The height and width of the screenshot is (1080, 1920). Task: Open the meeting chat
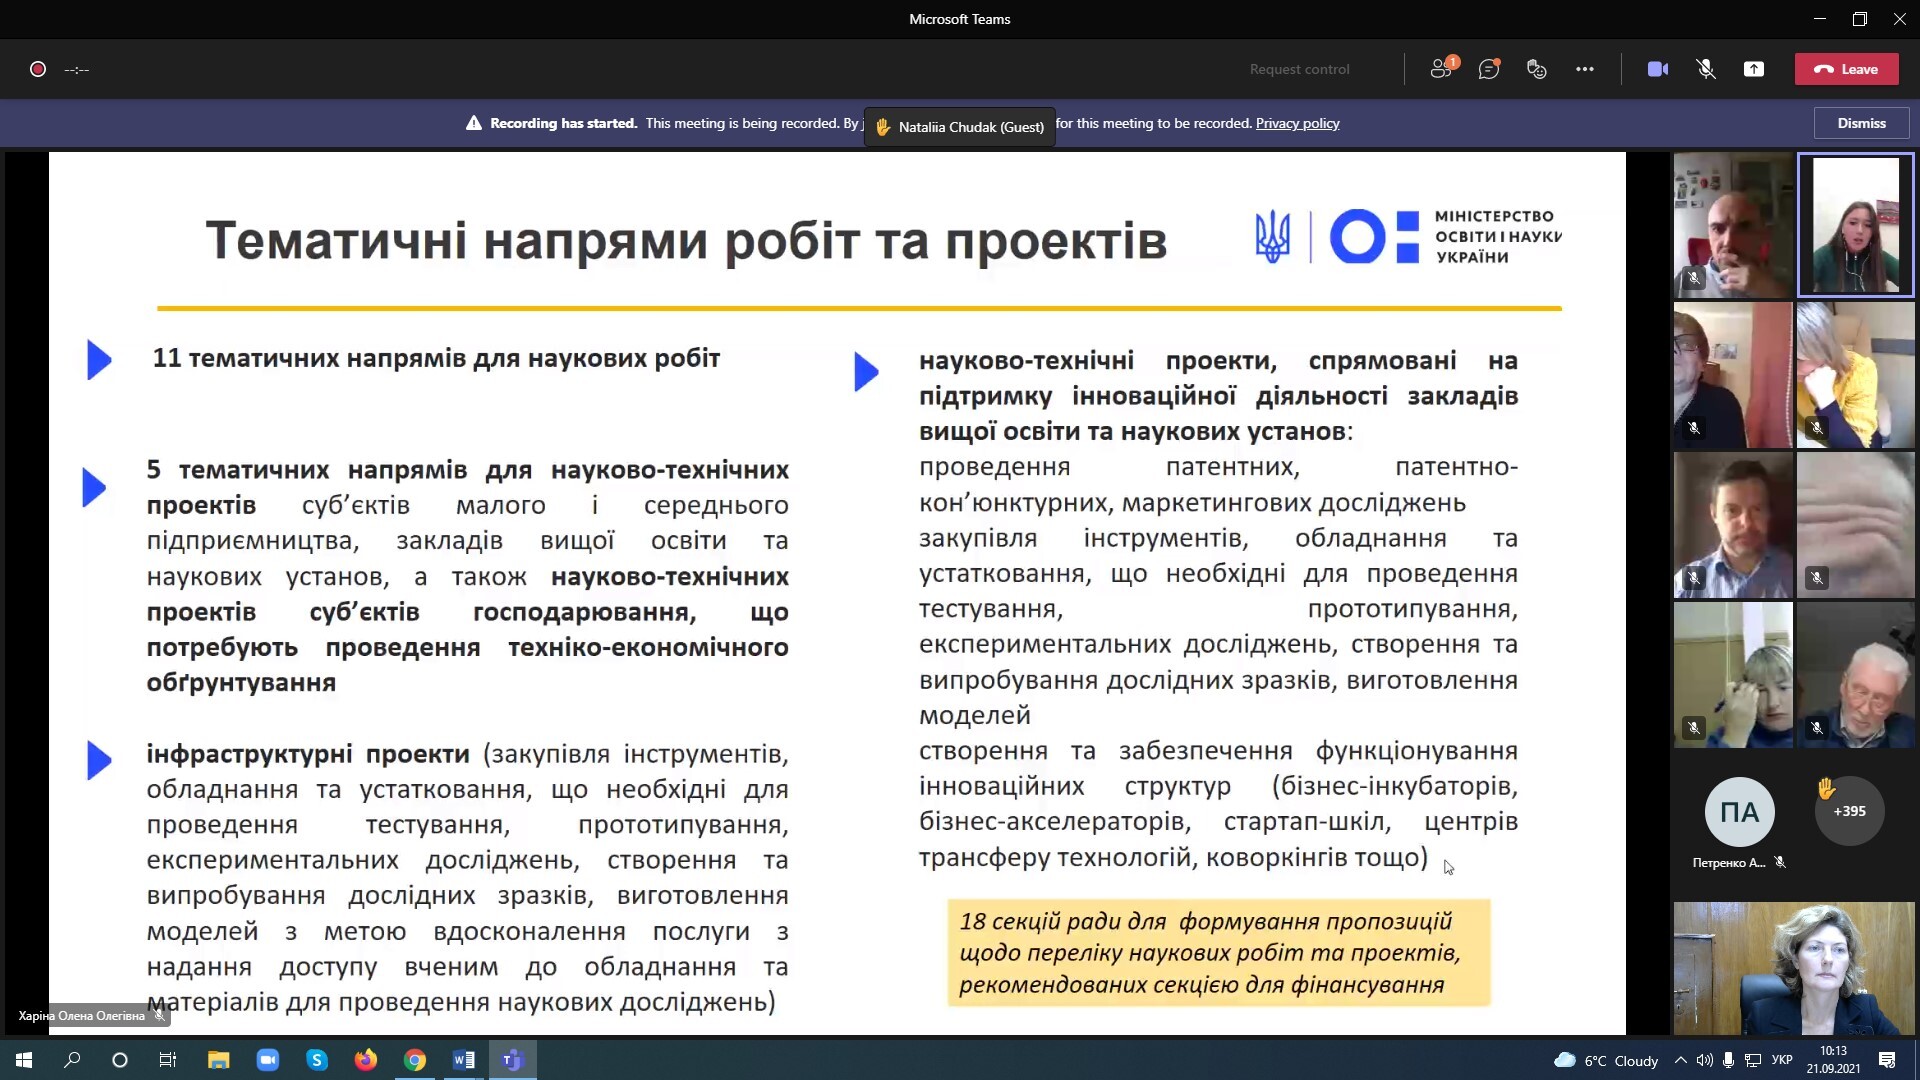pos(1489,69)
